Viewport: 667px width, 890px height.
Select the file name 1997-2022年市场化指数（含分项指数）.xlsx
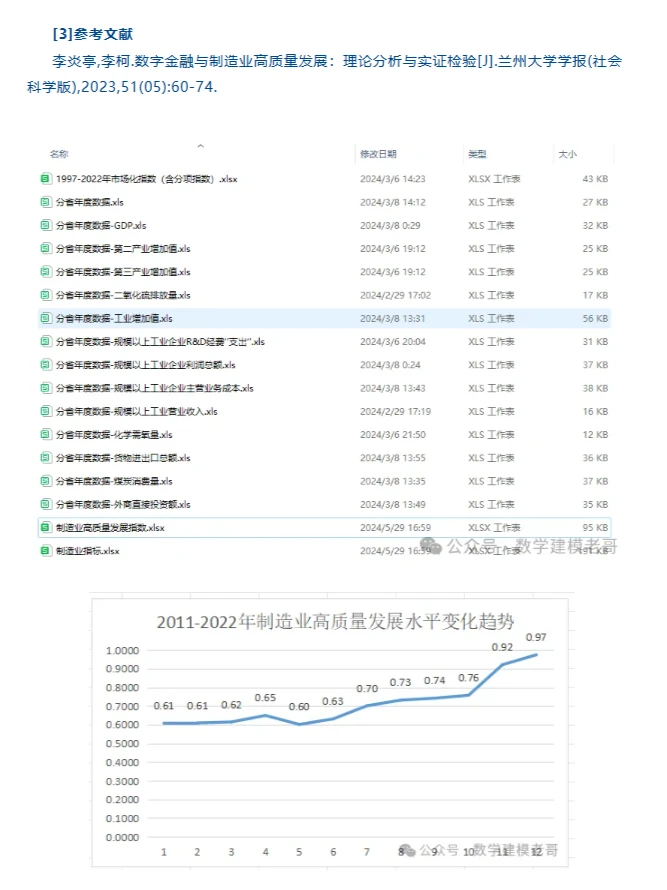146,179
